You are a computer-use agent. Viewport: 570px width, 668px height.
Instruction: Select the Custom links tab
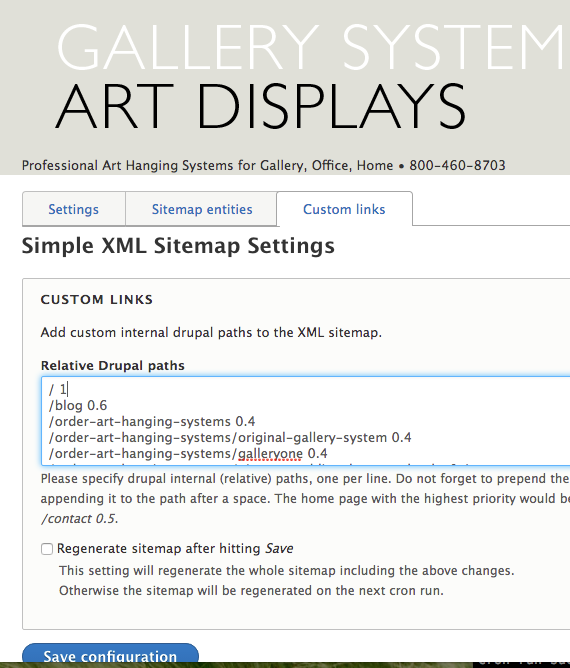click(344, 209)
